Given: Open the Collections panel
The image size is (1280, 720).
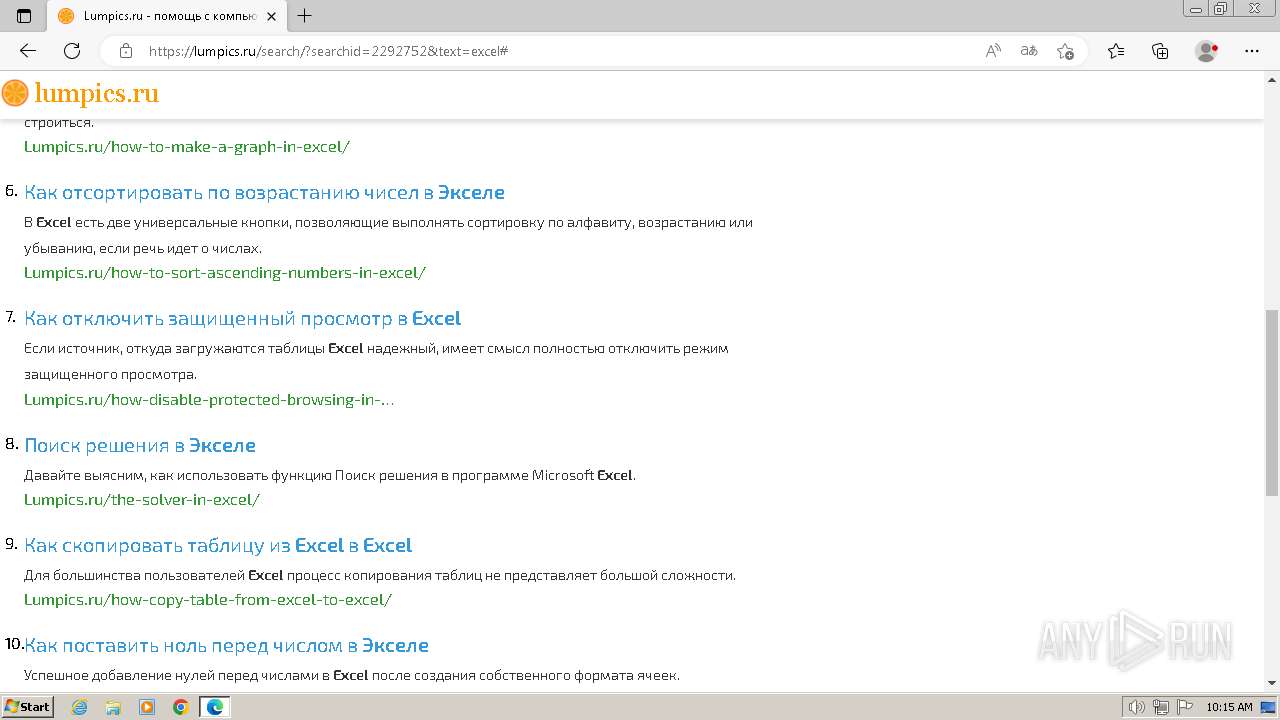Looking at the screenshot, I should pyautogui.click(x=1160, y=51).
